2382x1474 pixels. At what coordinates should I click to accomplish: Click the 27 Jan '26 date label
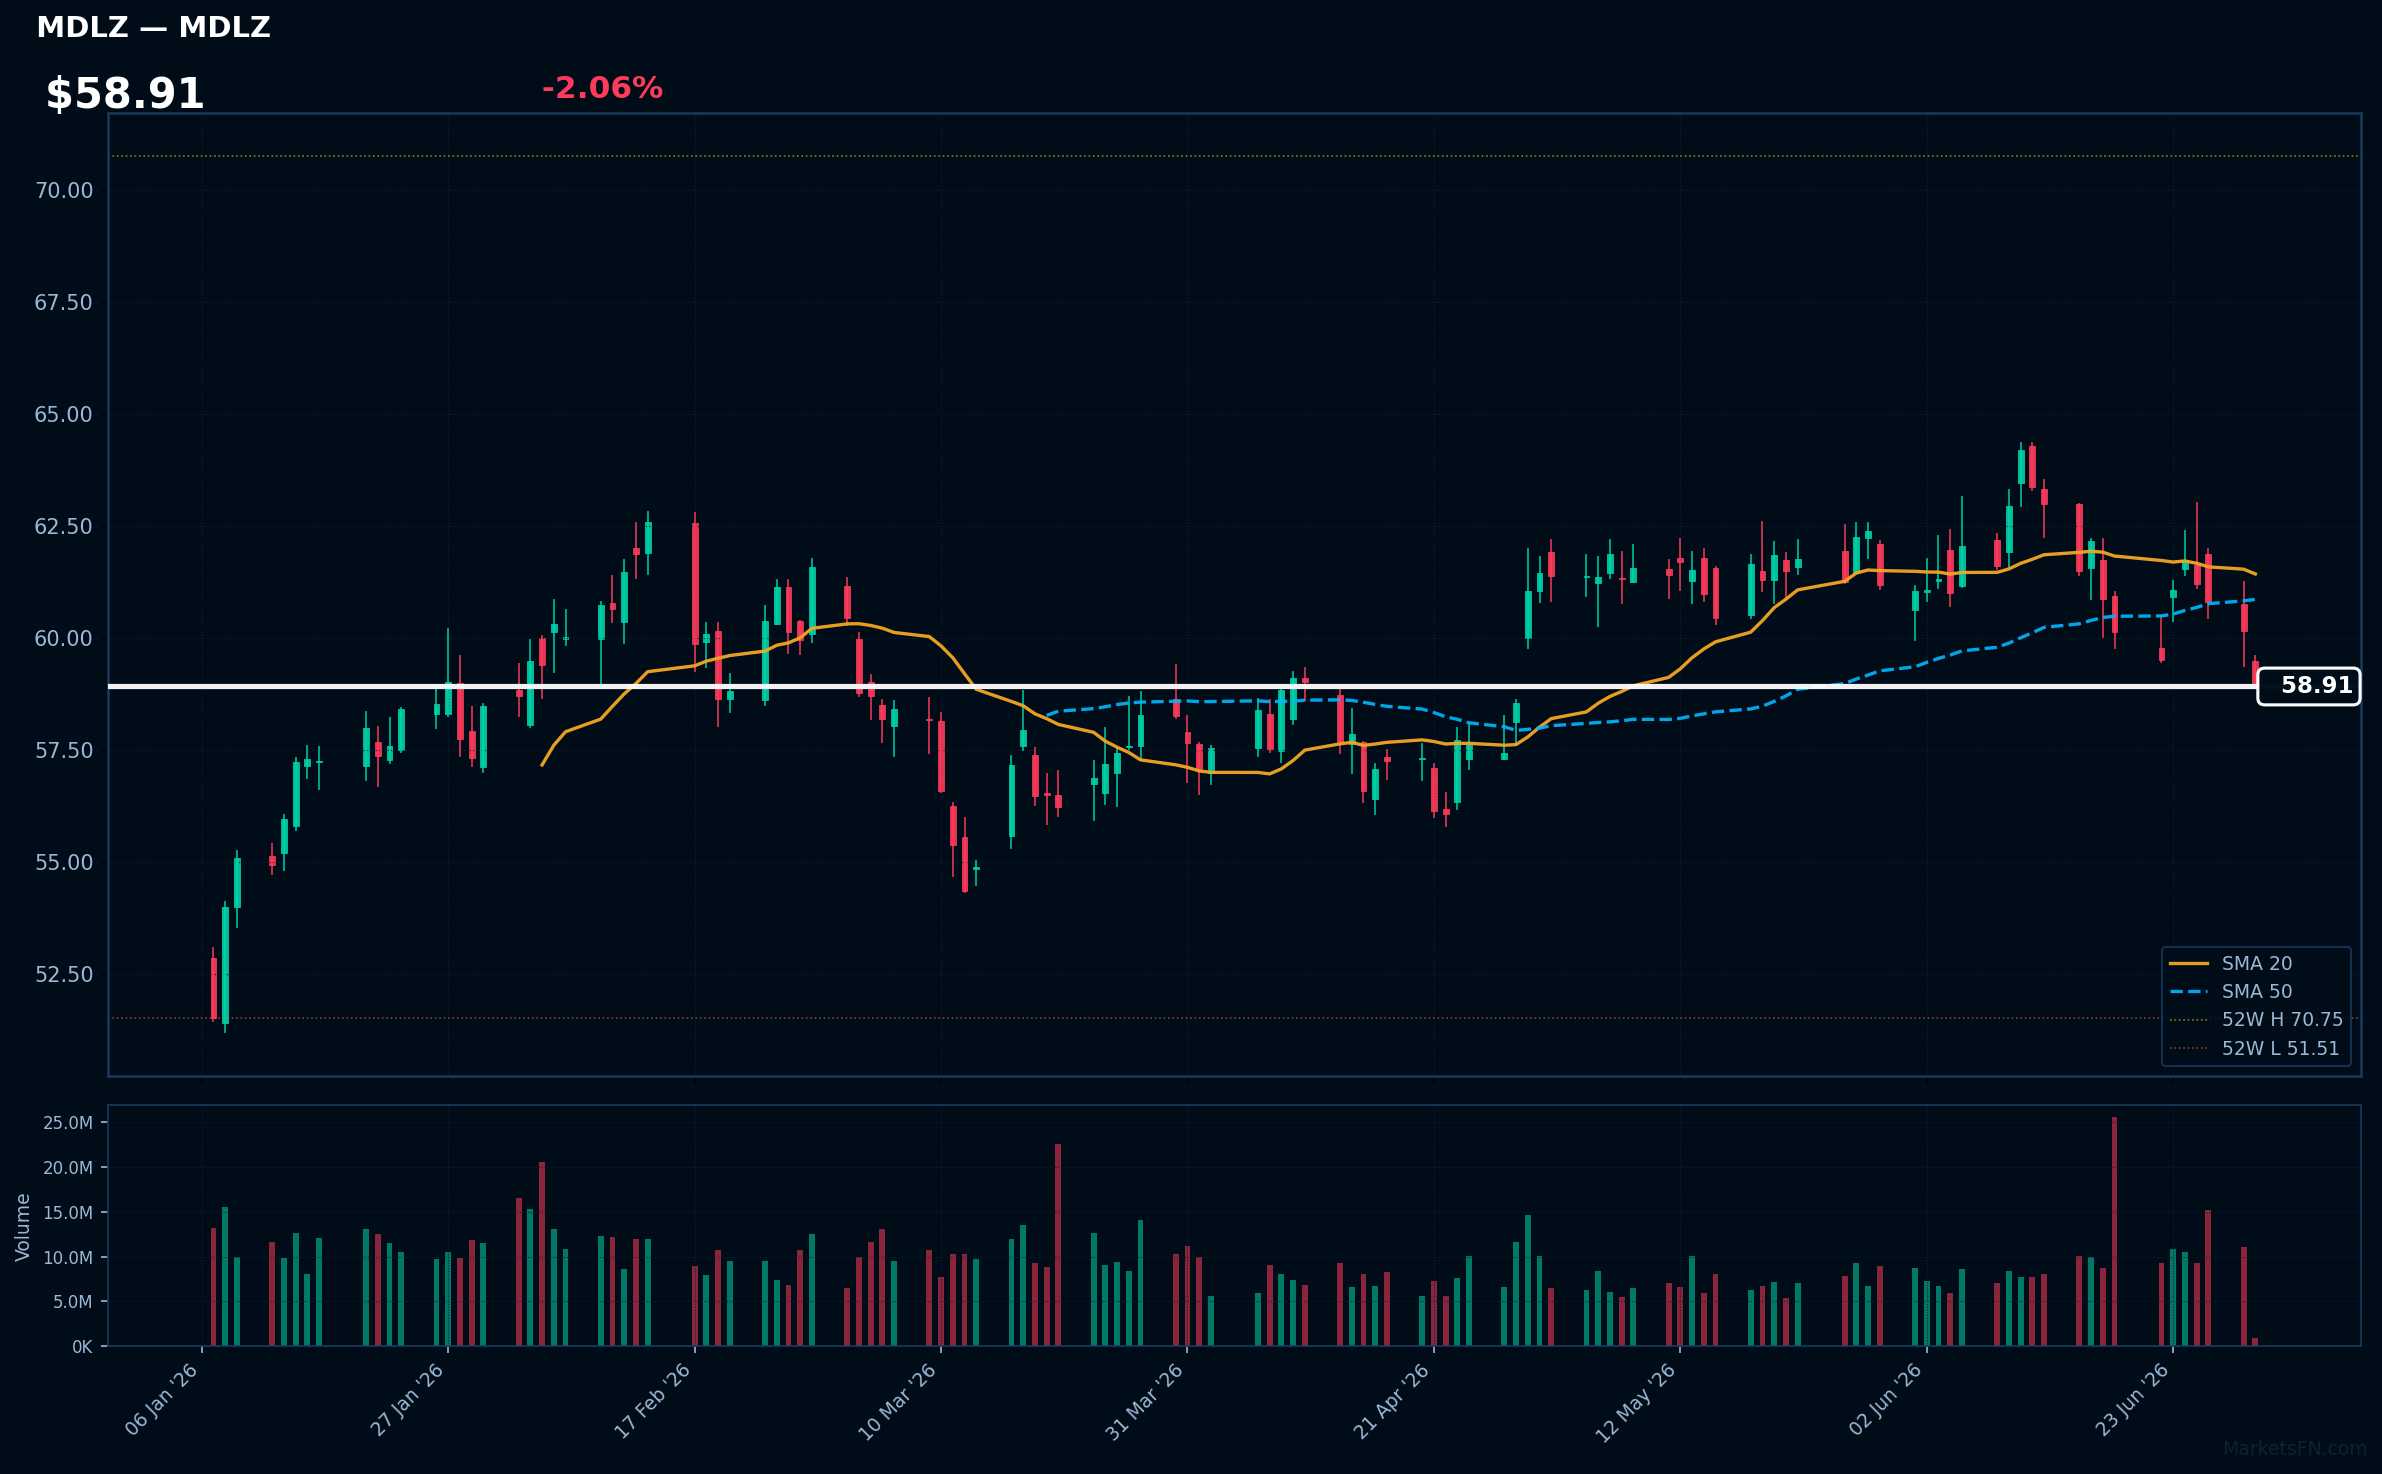(407, 1400)
